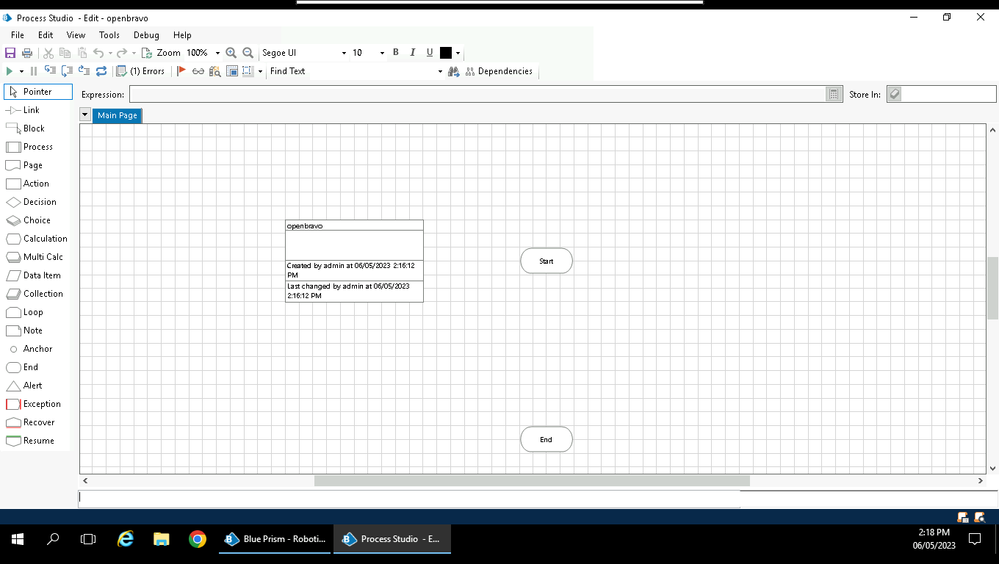Open the View menu
Screen dimensions: 999x564
pos(76,35)
